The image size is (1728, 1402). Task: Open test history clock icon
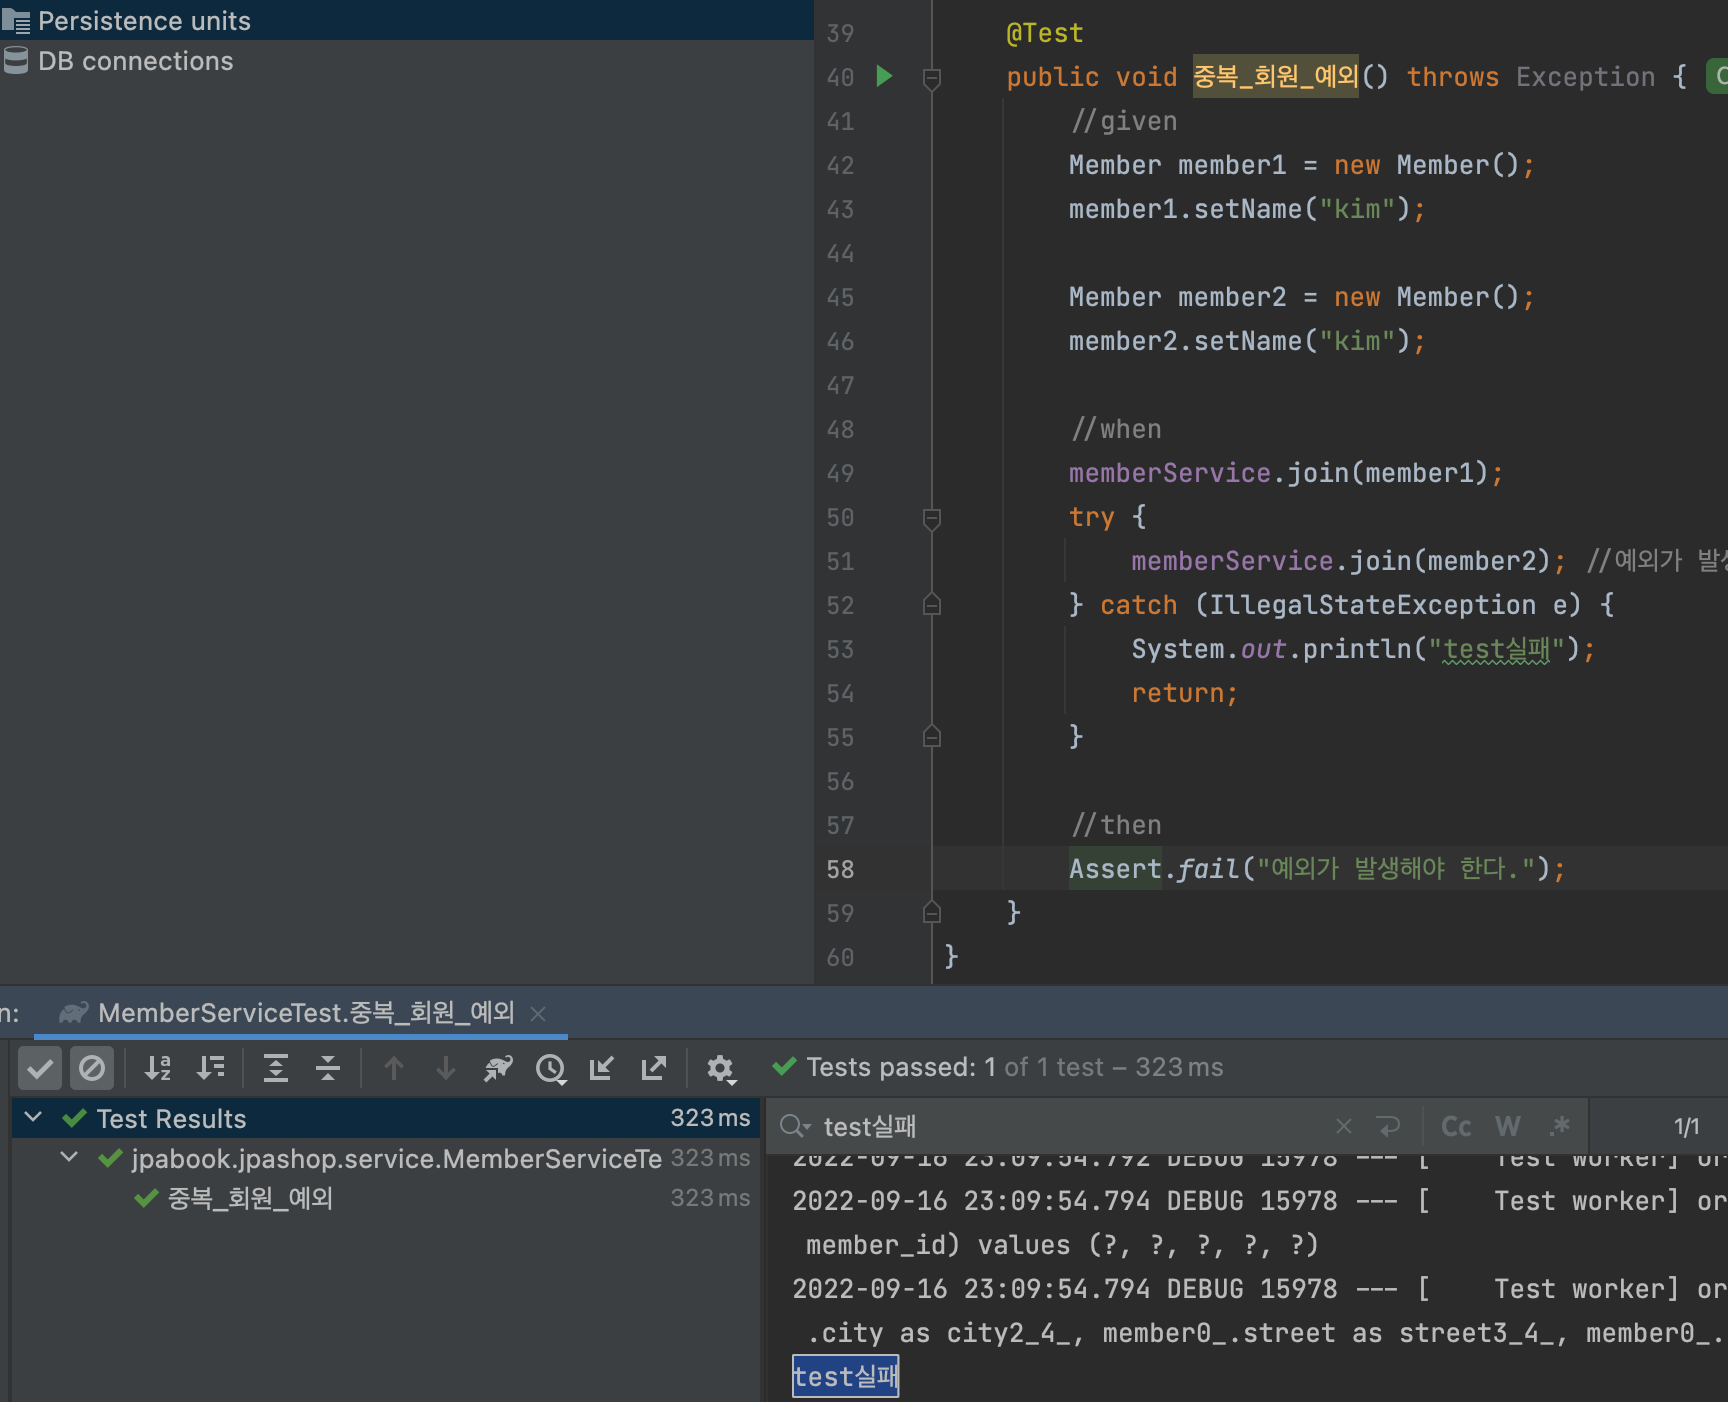coord(551,1069)
